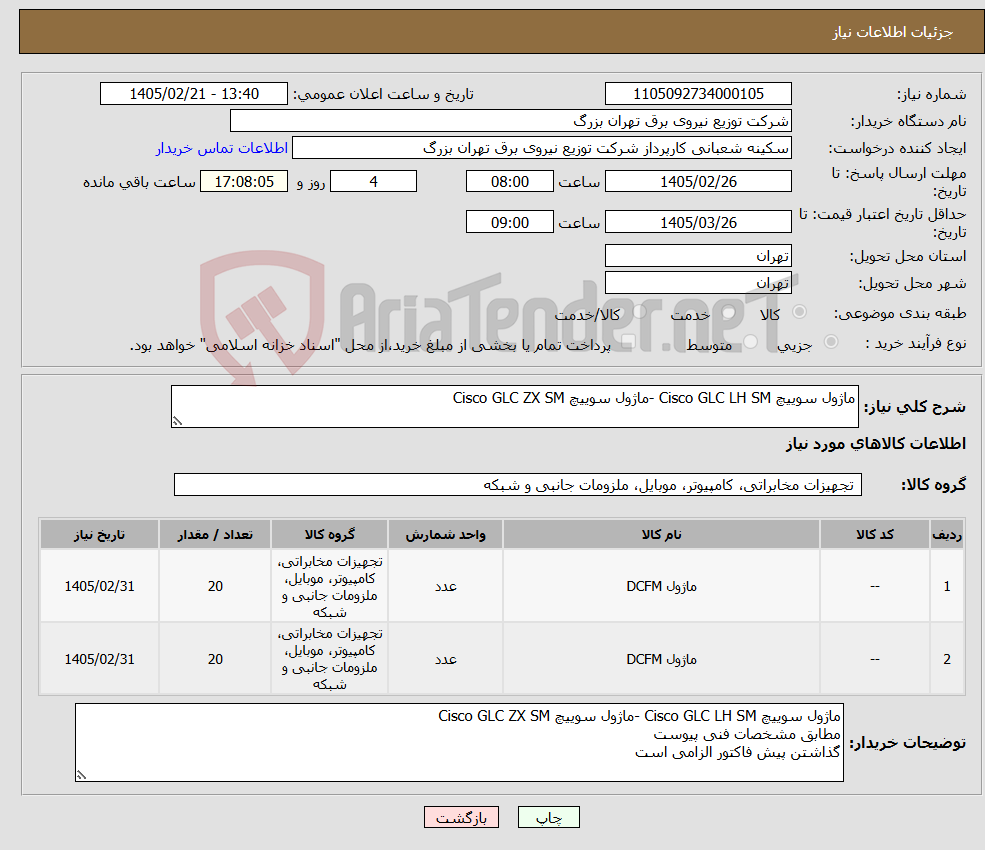Select the کالا radio button
This screenshot has width=985, height=850.
[799, 312]
